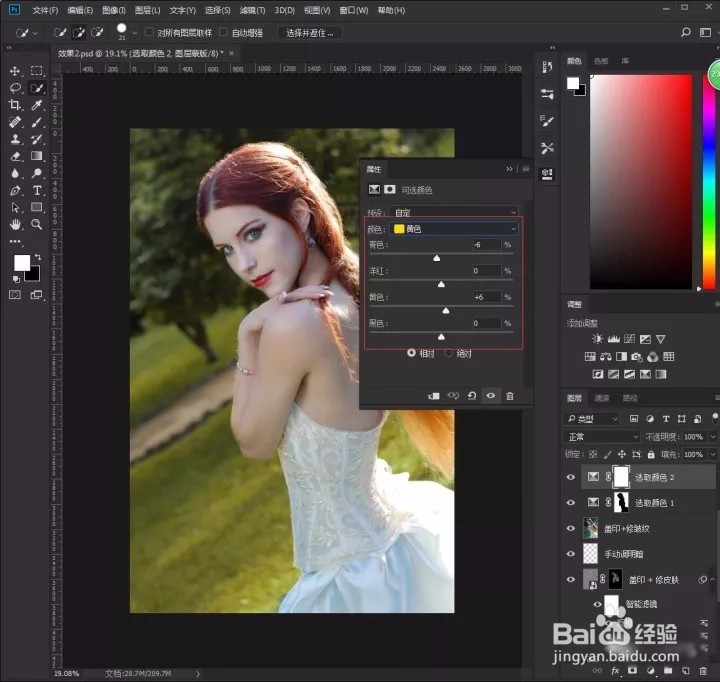
Task: Hide the 盖印+修皱纹 layer
Action: [x=571, y=528]
